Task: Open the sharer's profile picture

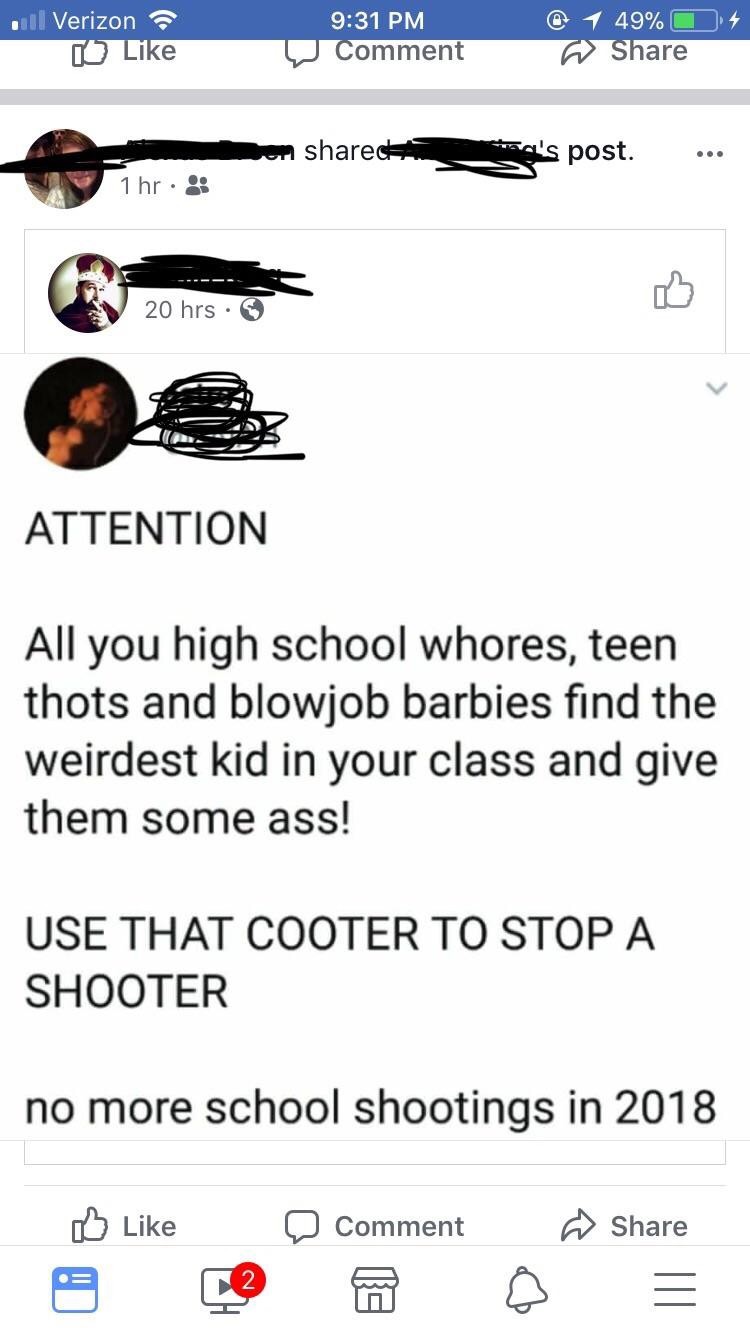Action: (63, 169)
